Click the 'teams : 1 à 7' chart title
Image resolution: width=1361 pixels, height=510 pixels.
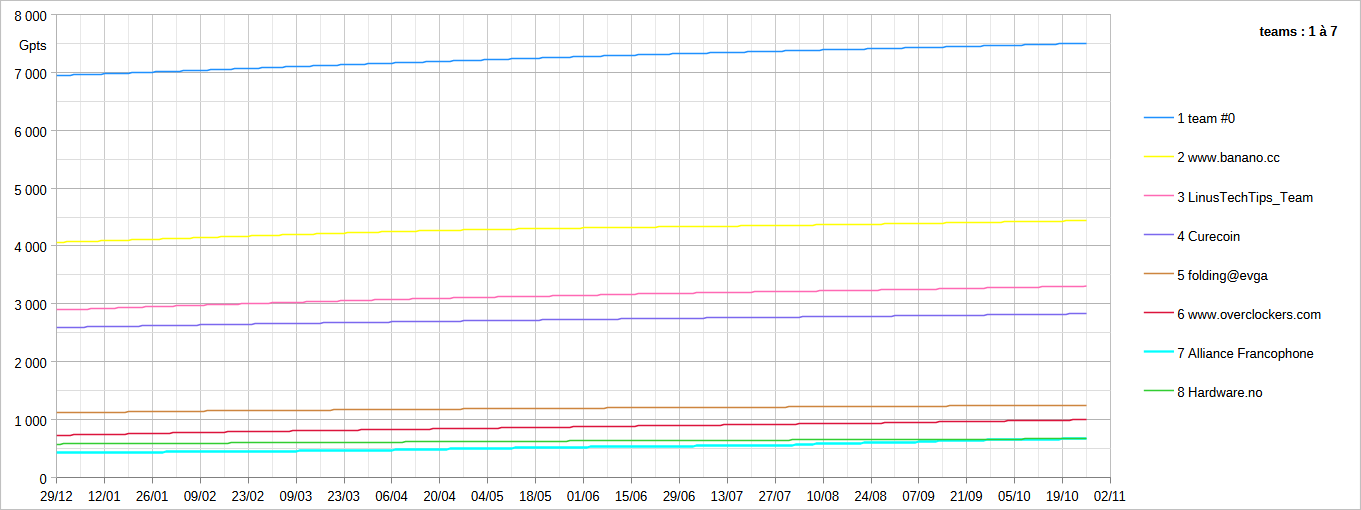click(x=1298, y=32)
